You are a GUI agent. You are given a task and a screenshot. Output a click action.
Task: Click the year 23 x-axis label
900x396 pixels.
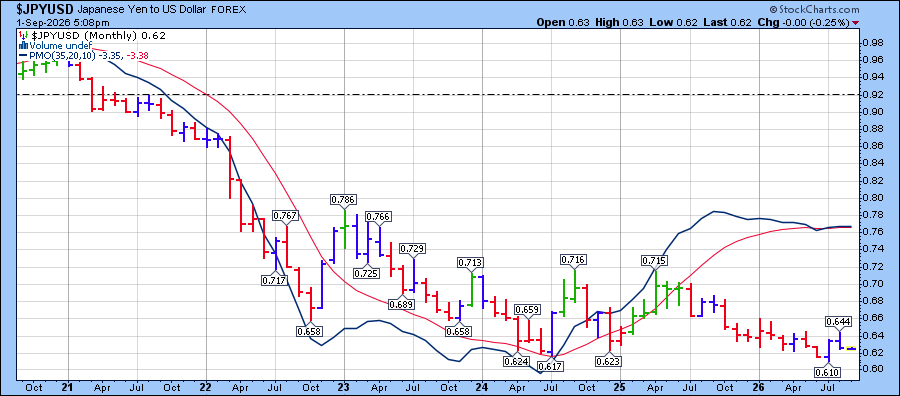(x=343, y=387)
